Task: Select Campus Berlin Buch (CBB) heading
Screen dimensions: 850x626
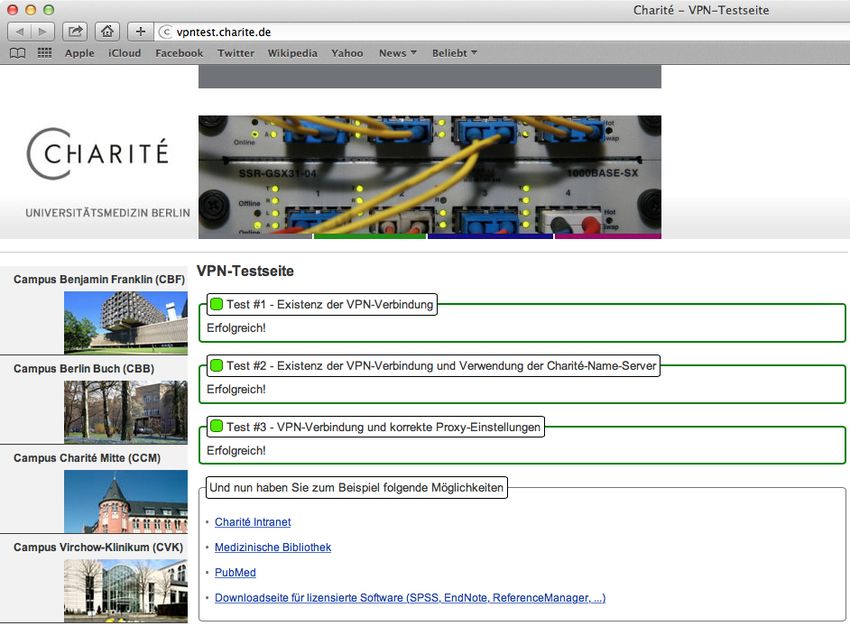Action: (x=84, y=369)
